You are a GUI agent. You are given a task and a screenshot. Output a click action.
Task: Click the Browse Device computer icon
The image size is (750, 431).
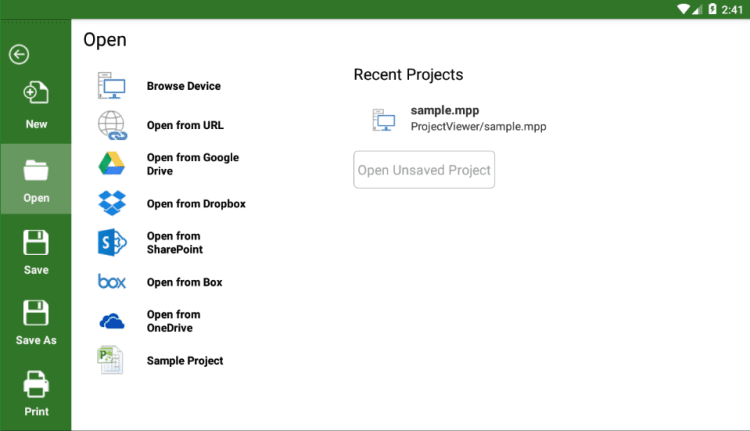(111, 86)
